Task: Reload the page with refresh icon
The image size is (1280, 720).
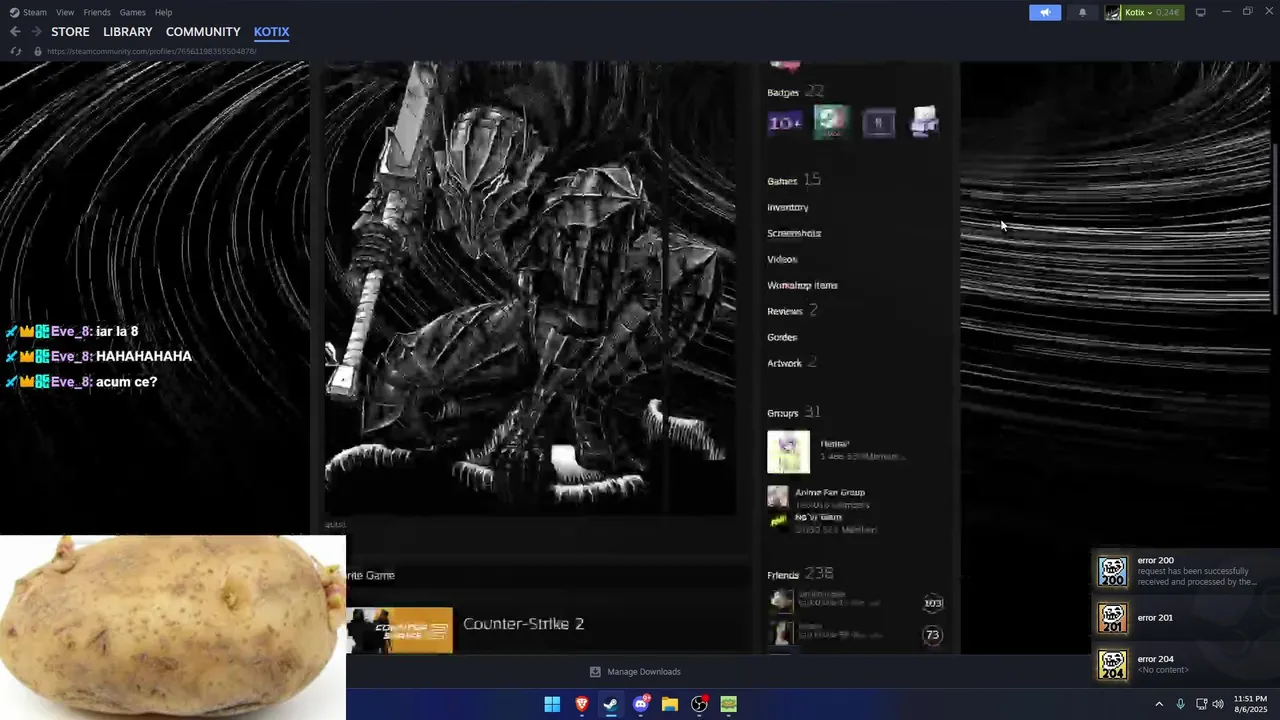Action: (x=15, y=51)
